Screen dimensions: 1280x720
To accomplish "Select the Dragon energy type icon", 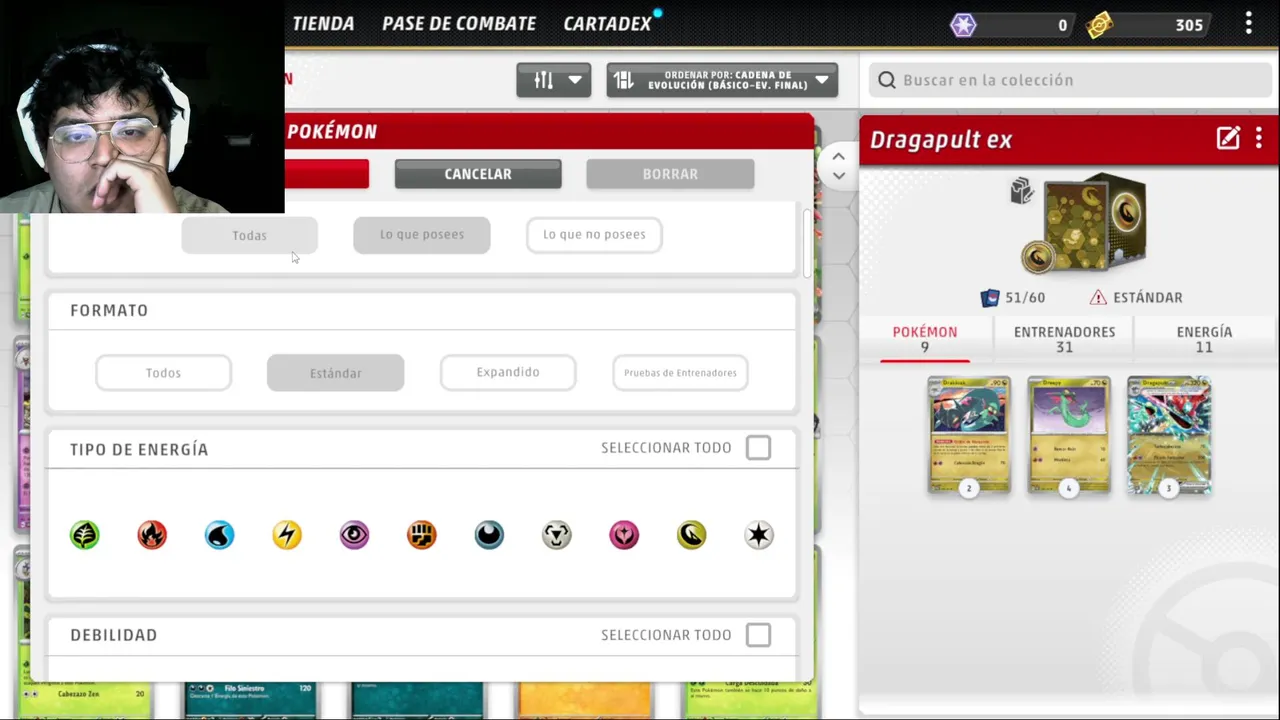I will 692,535.
